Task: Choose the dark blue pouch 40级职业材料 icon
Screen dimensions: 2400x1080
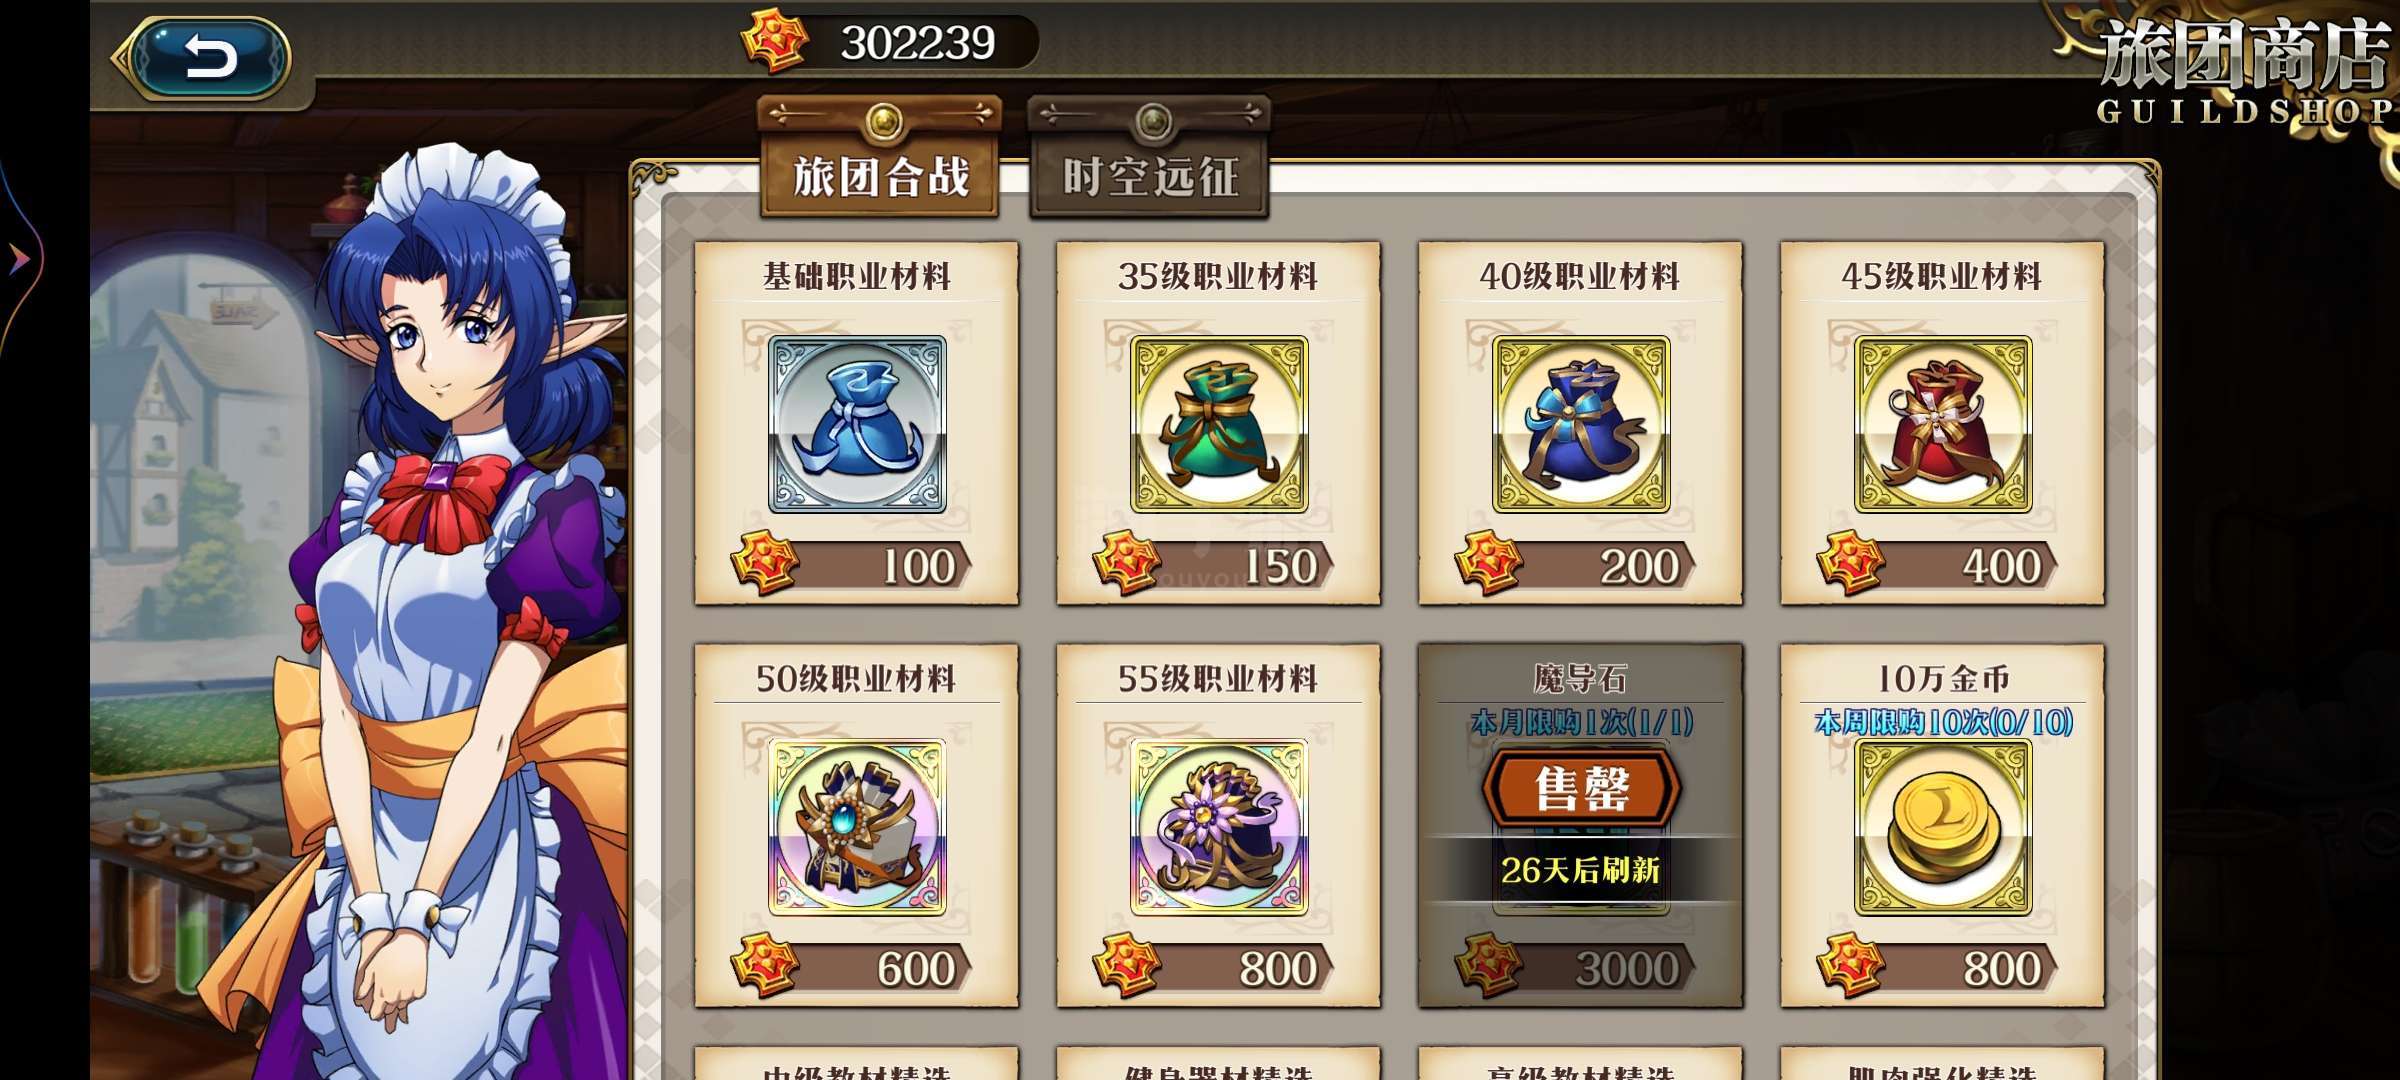Action: pyautogui.click(x=1581, y=424)
